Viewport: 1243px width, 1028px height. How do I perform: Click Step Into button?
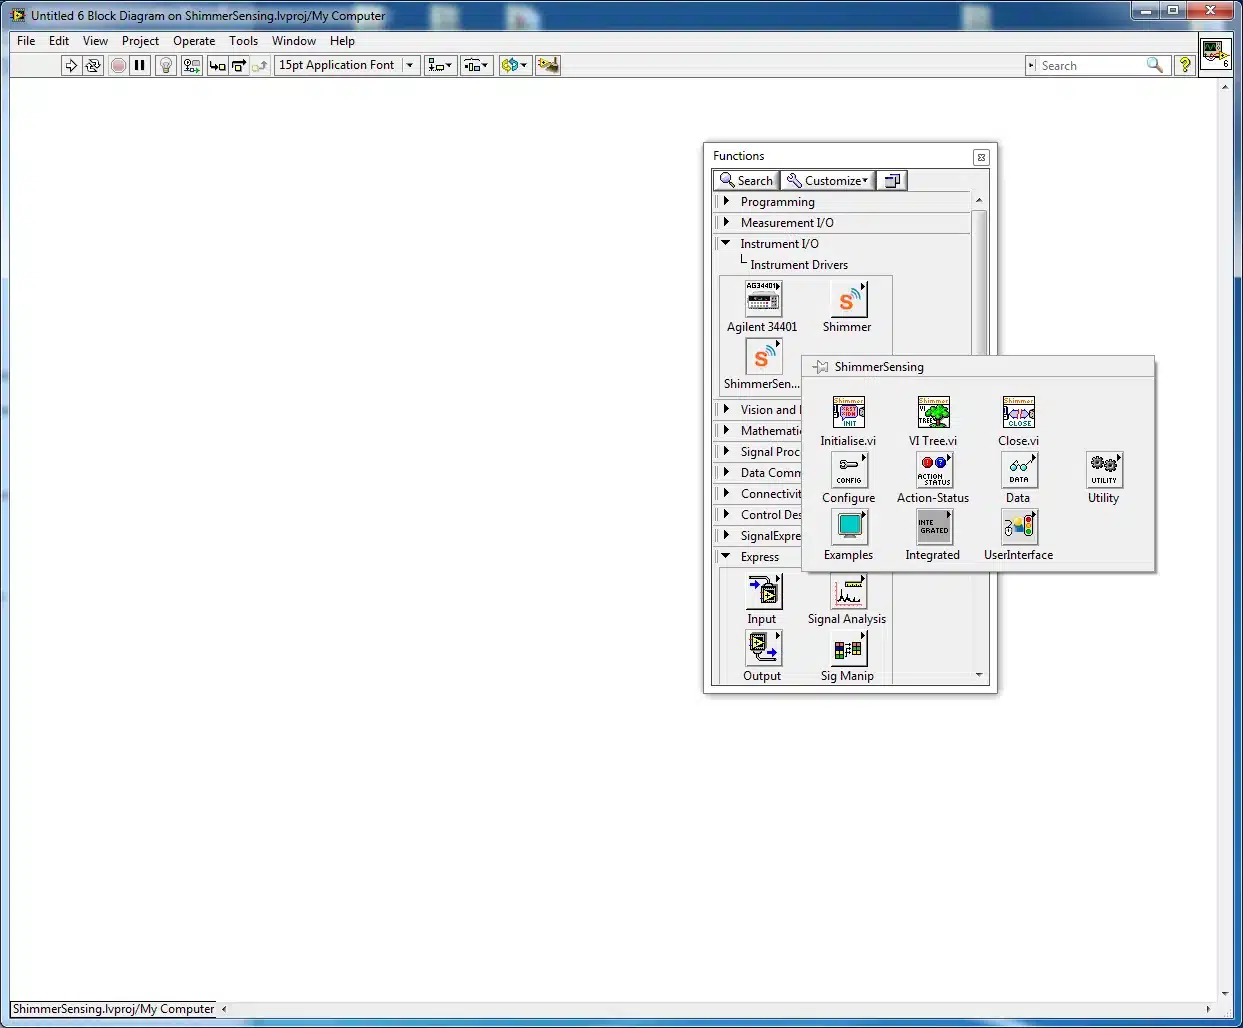click(217, 65)
